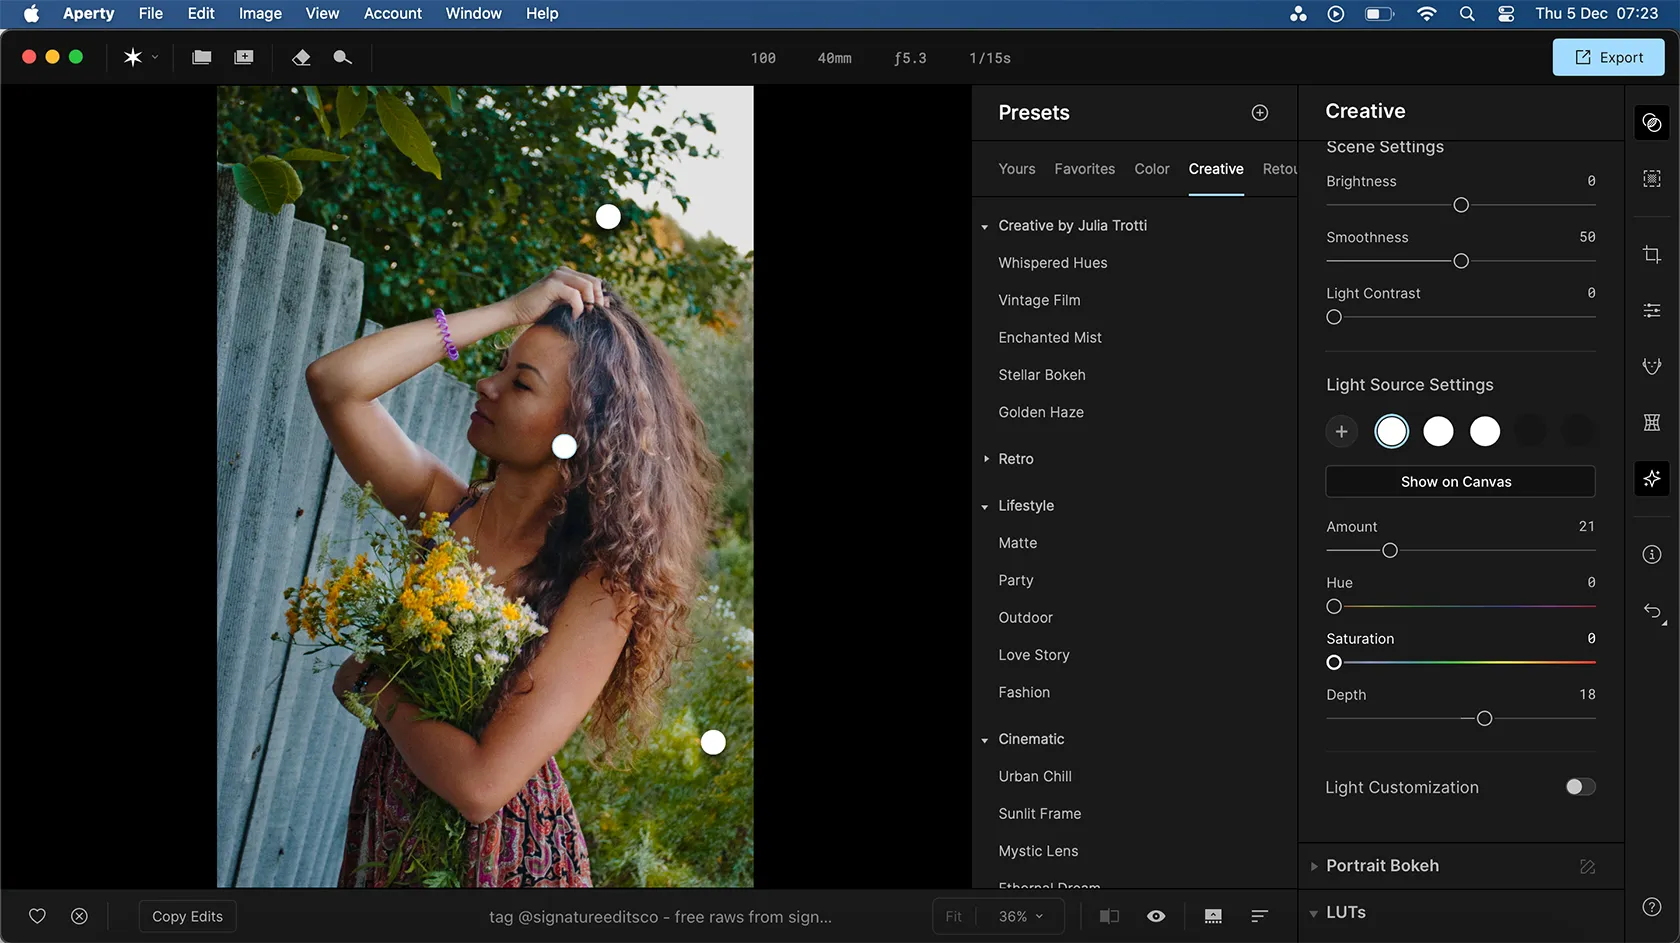This screenshot has height=943, width=1680.
Task: Click the magnifier search icon in toolbar
Action: [342, 58]
